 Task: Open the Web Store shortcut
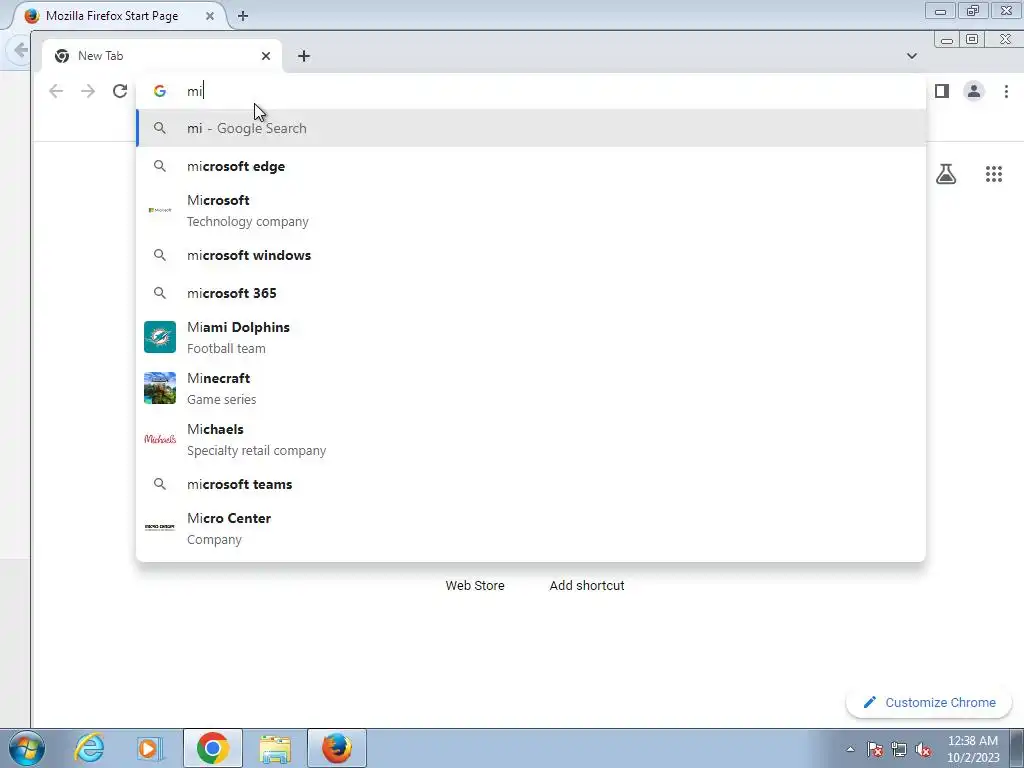[x=475, y=585]
